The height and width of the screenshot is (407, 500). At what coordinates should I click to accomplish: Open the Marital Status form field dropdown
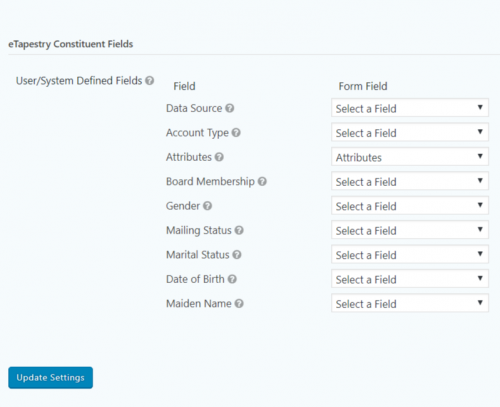pos(410,254)
